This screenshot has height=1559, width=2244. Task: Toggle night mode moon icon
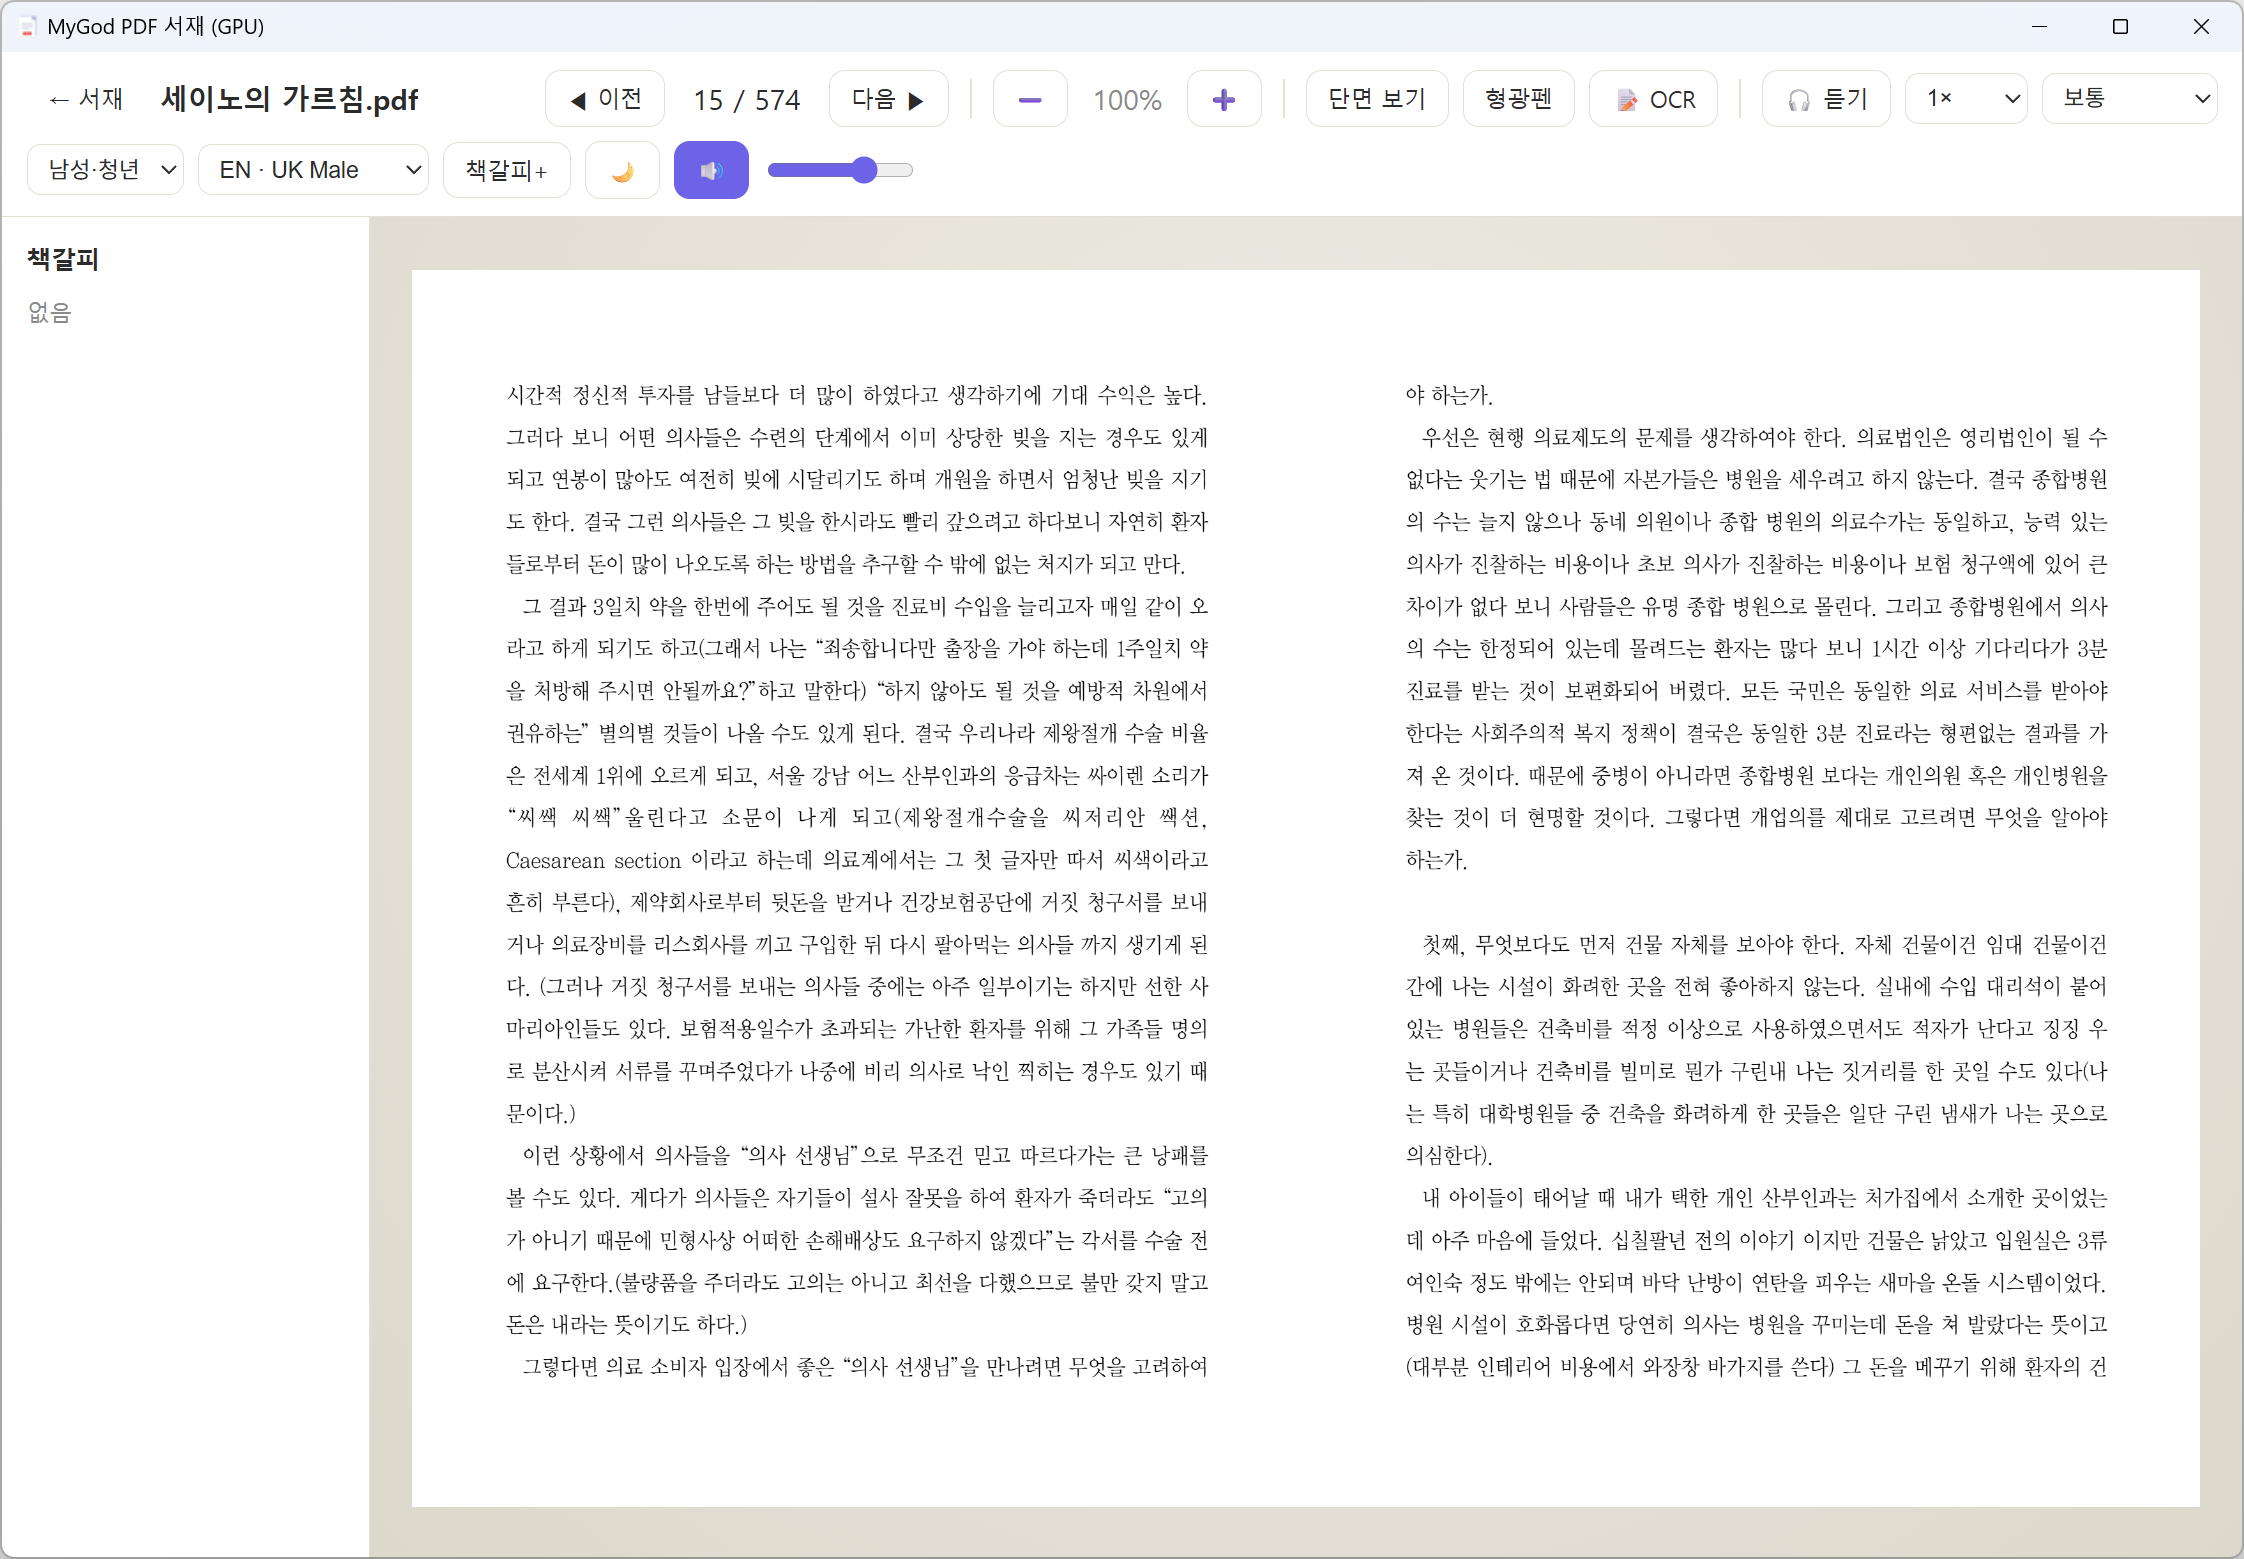tap(622, 170)
